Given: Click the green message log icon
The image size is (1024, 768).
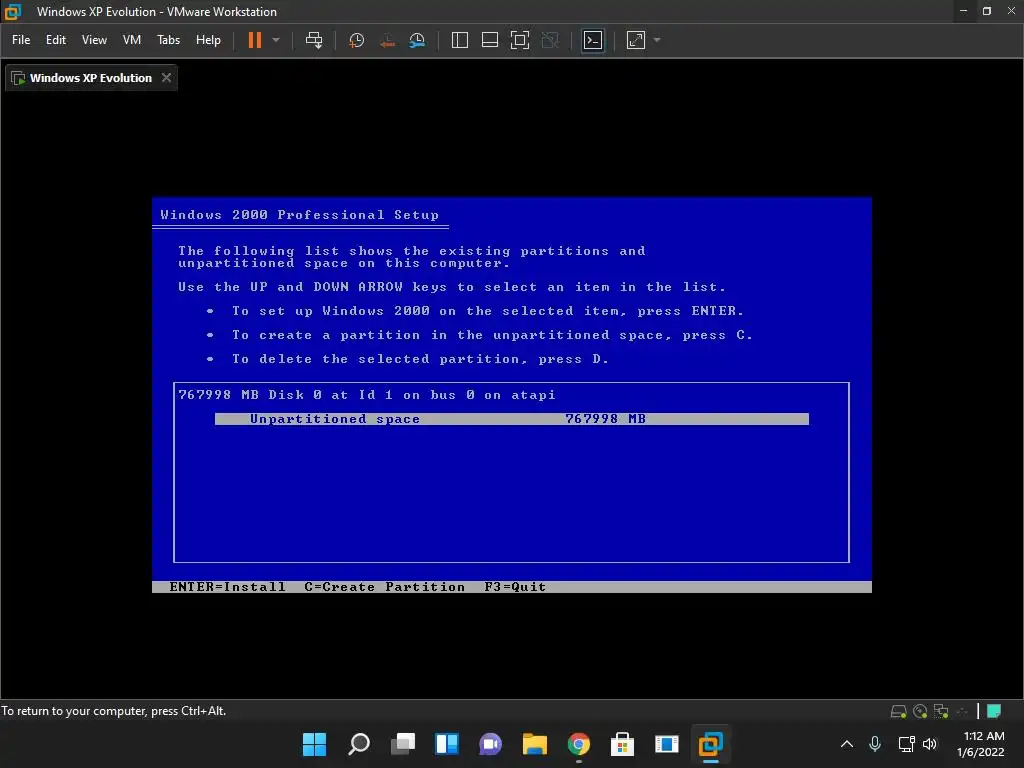Looking at the screenshot, I should tap(994, 711).
